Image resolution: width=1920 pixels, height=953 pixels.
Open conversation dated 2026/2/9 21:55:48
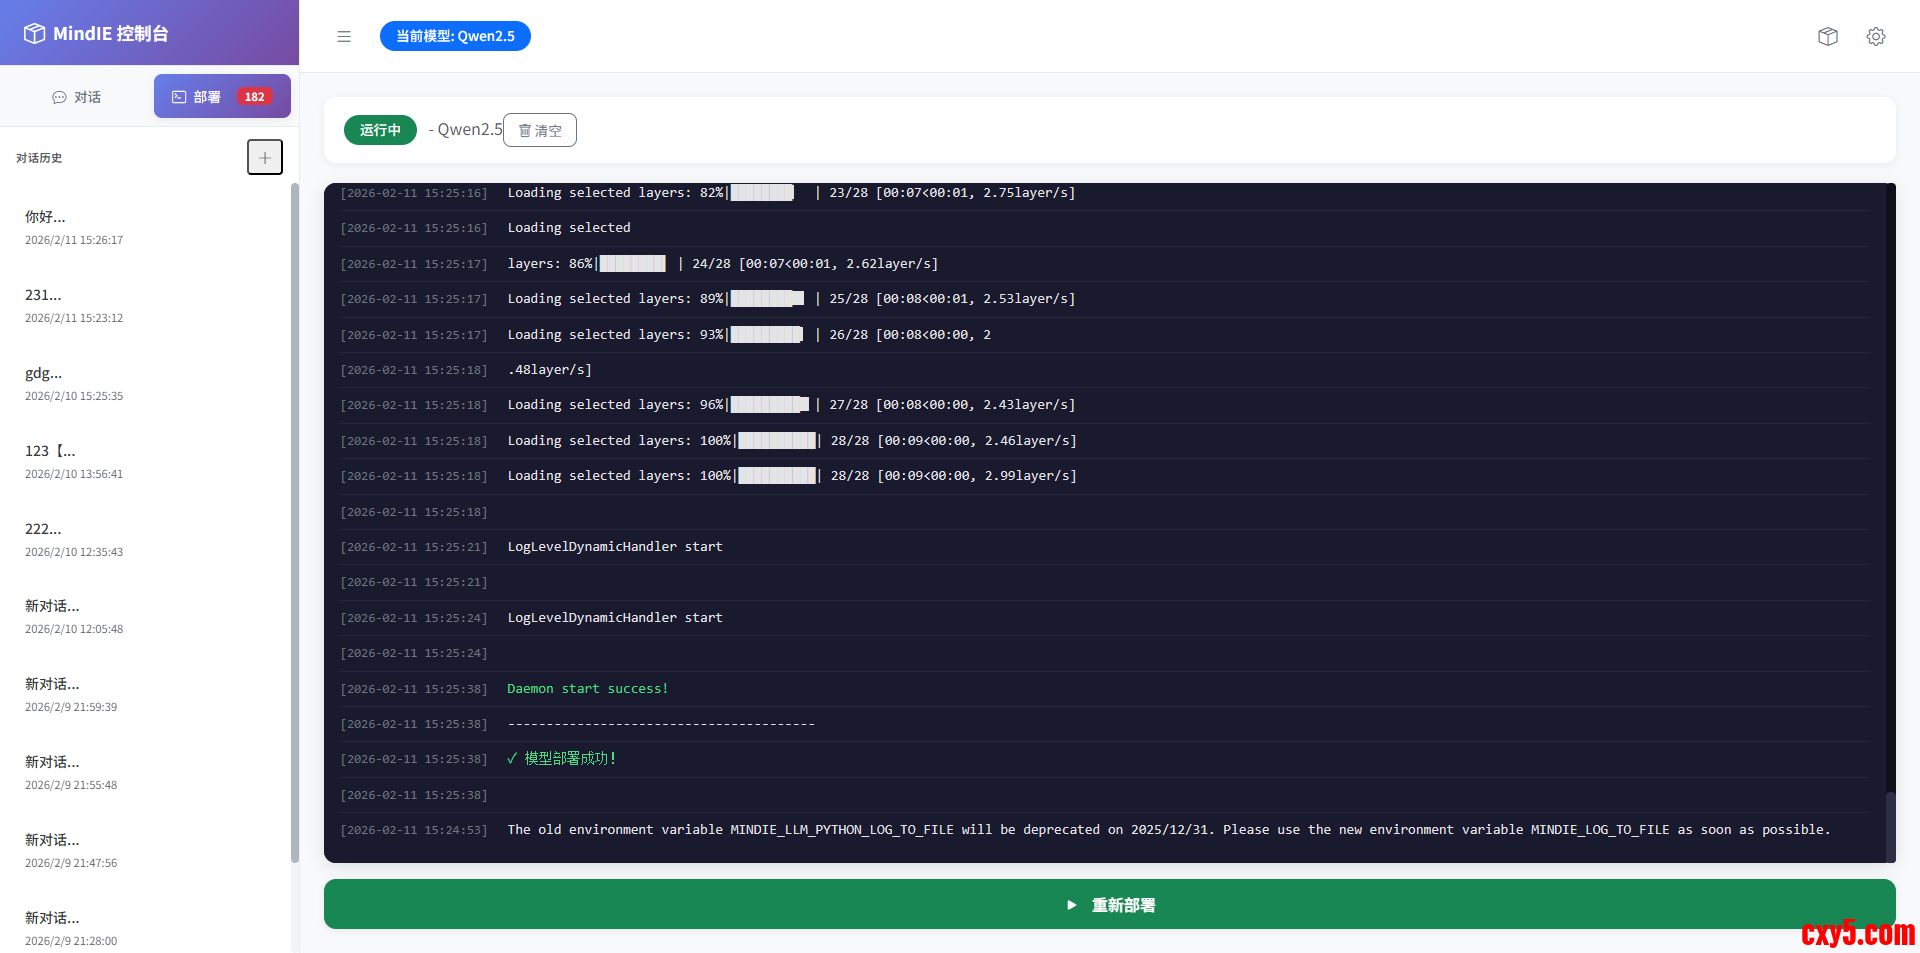(145, 772)
